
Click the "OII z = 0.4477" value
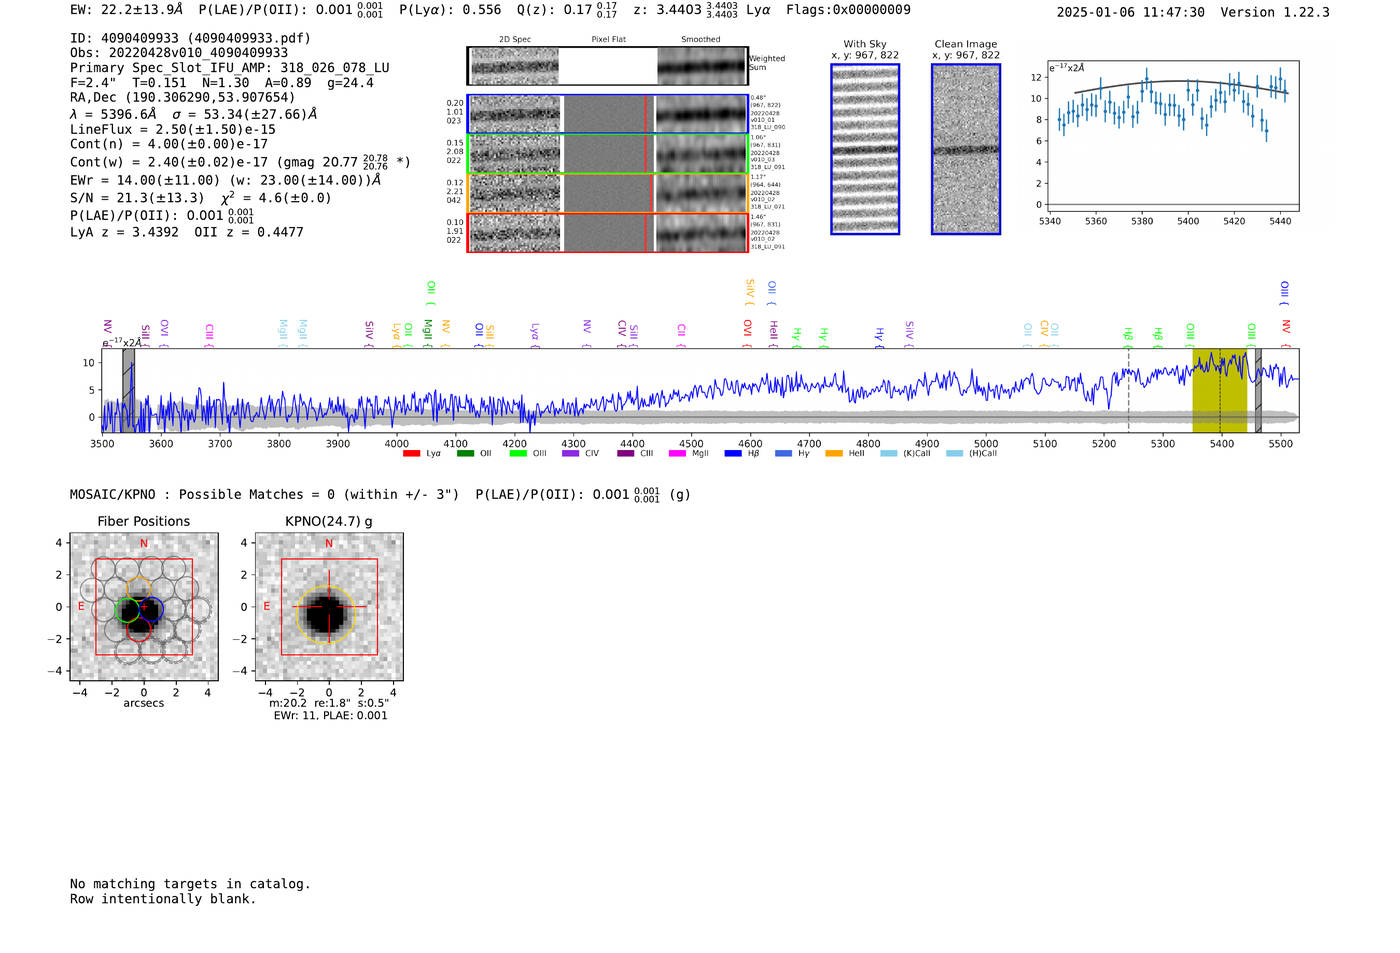click(x=249, y=232)
